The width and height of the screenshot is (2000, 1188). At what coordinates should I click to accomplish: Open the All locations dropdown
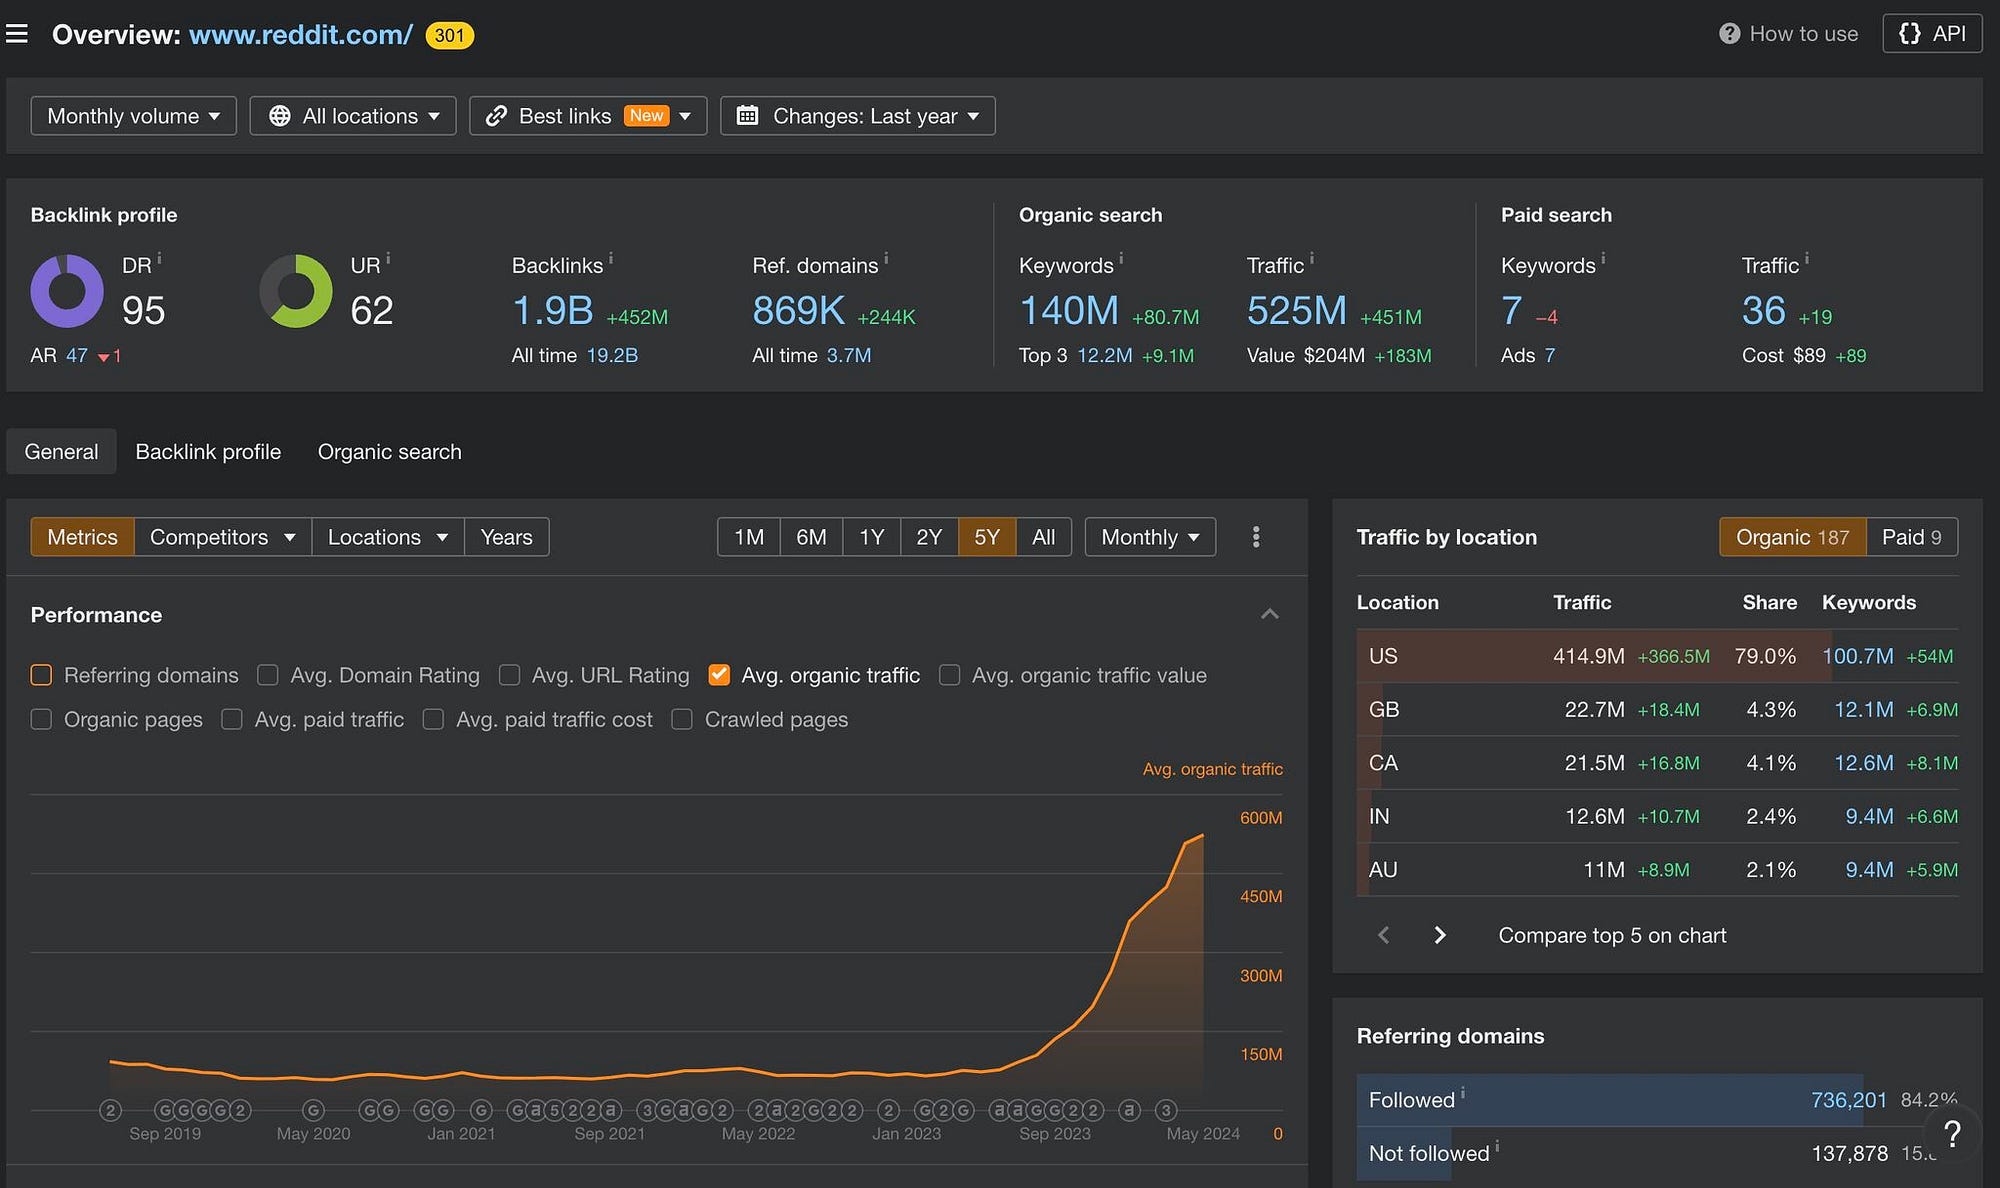(353, 116)
